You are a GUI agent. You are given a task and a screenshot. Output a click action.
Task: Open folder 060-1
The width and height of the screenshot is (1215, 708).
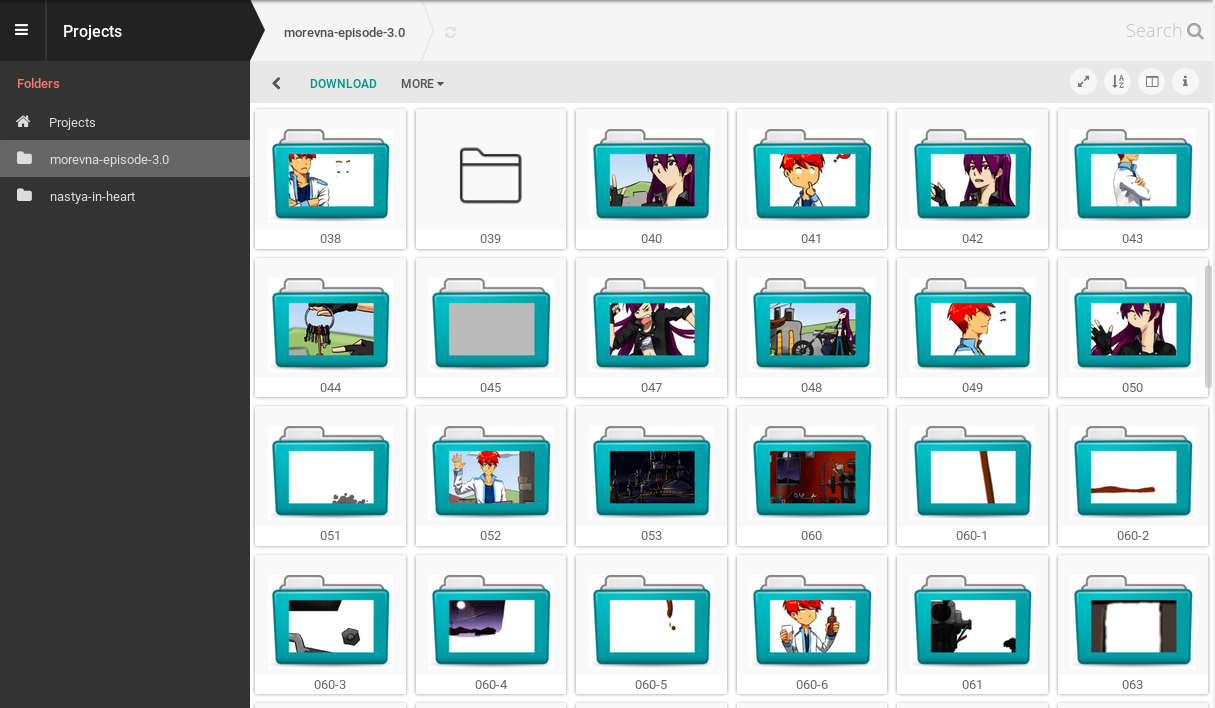[x=972, y=476]
